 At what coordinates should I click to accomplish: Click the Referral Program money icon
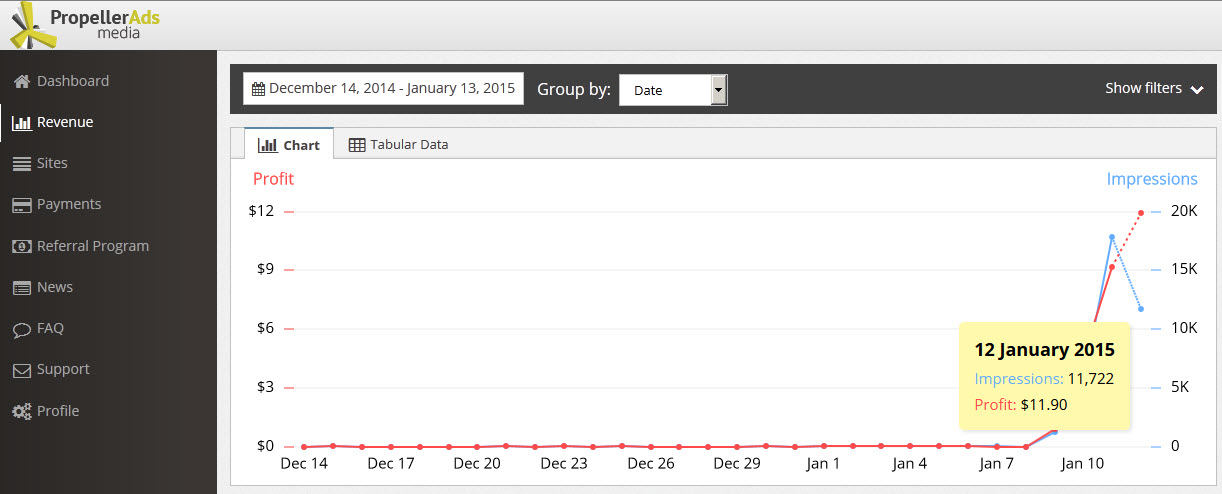tap(21, 246)
